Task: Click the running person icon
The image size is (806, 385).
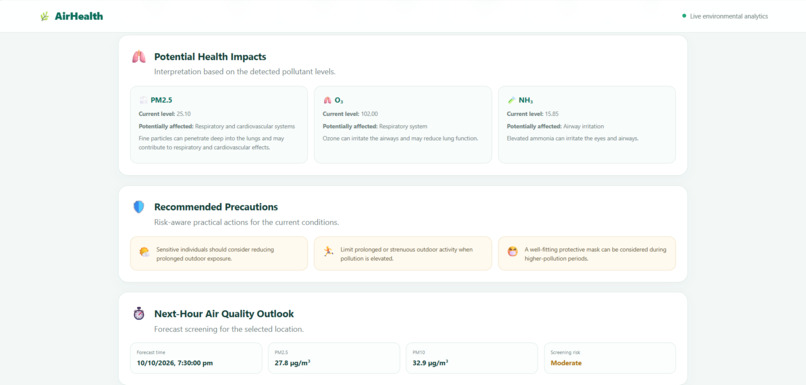Action: coord(328,251)
